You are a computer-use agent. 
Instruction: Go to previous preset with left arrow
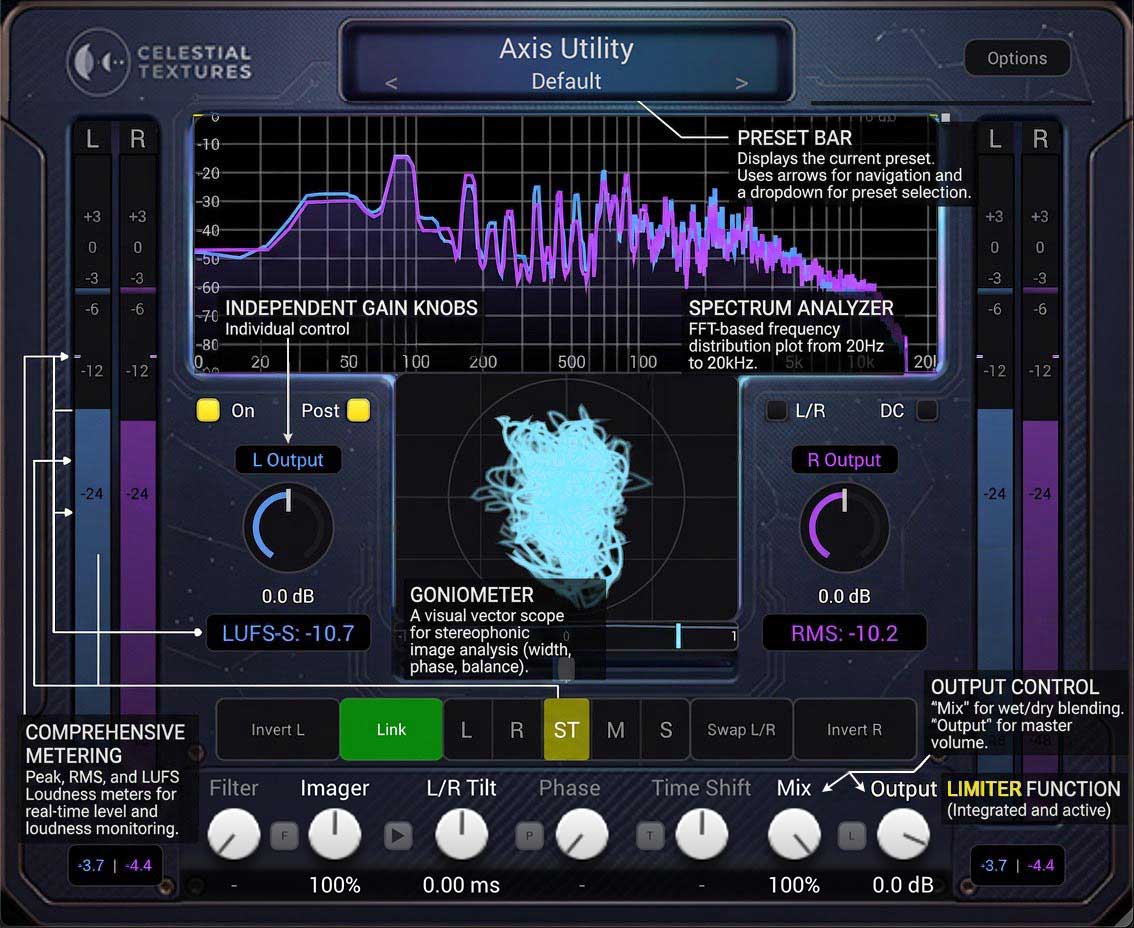391,83
